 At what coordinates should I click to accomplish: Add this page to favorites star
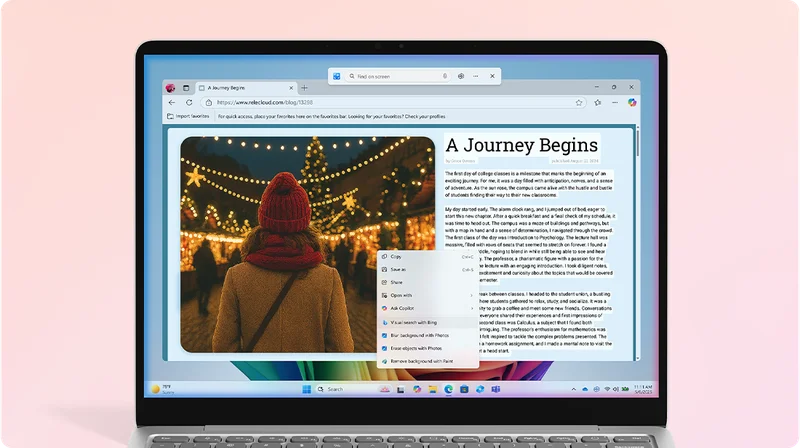pos(579,103)
